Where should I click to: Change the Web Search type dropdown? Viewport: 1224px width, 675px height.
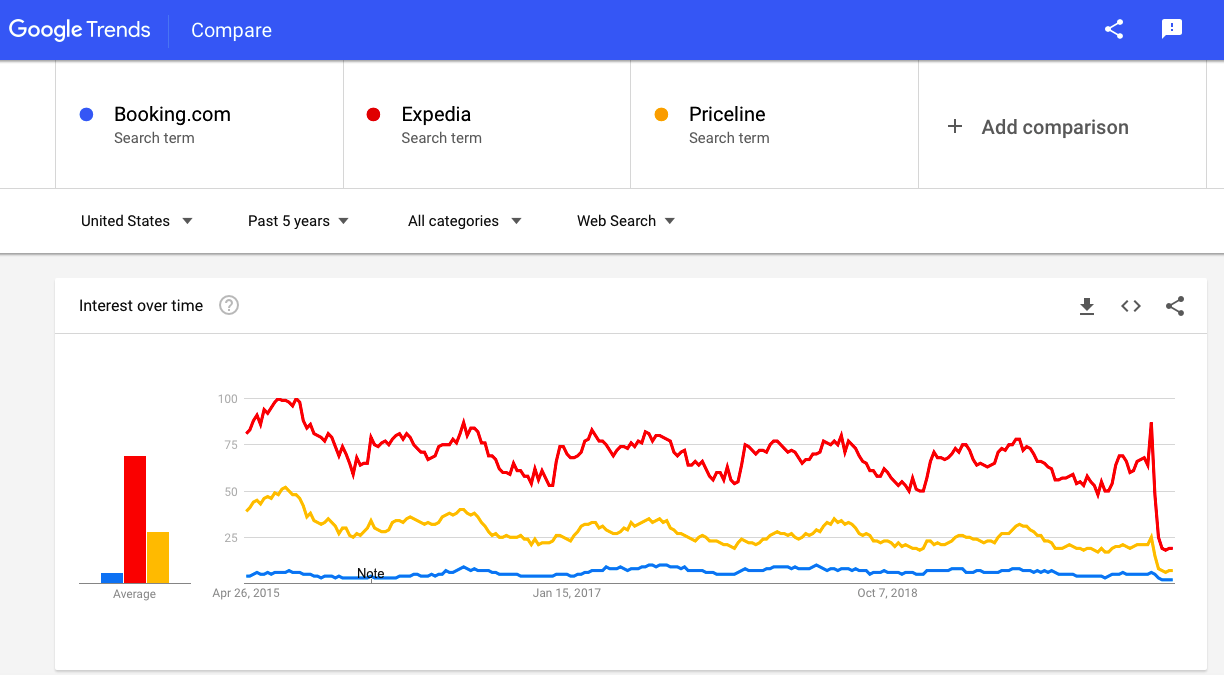(626, 221)
